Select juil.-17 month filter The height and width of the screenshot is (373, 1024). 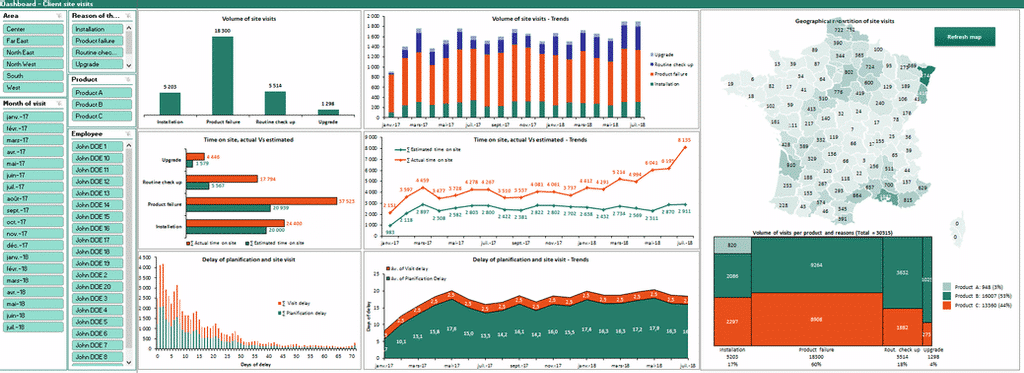(33, 187)
